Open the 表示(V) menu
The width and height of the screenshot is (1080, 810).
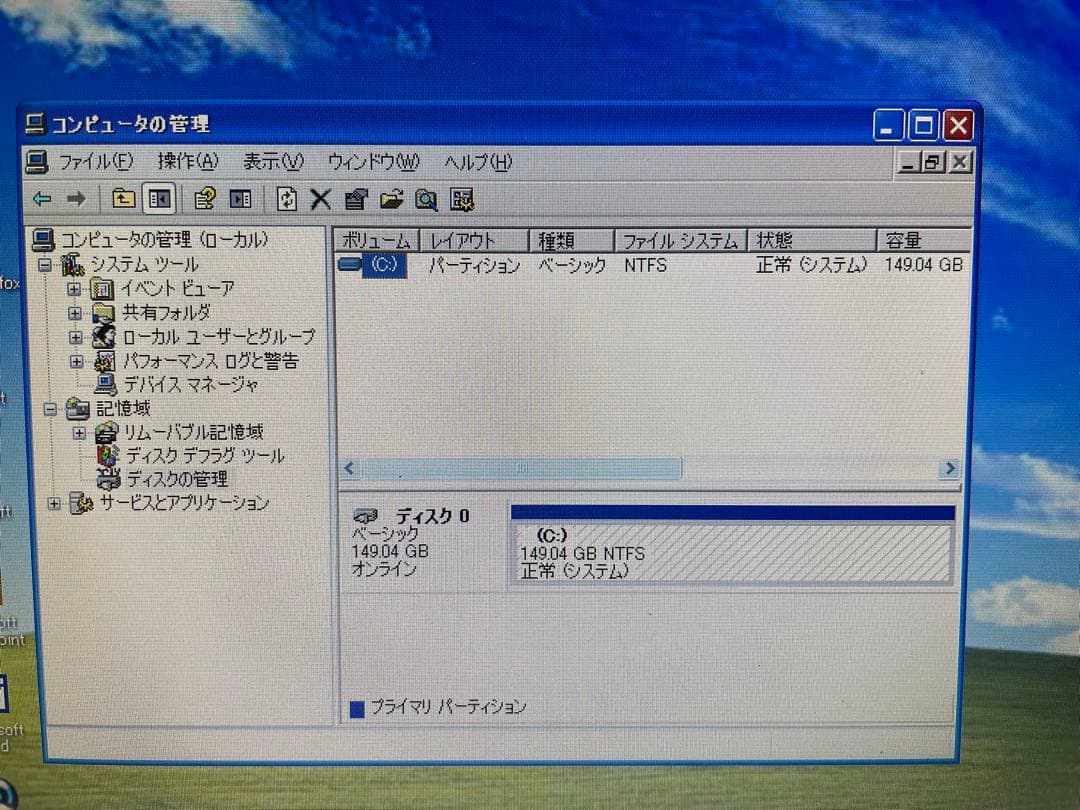(x=272, y=162)
